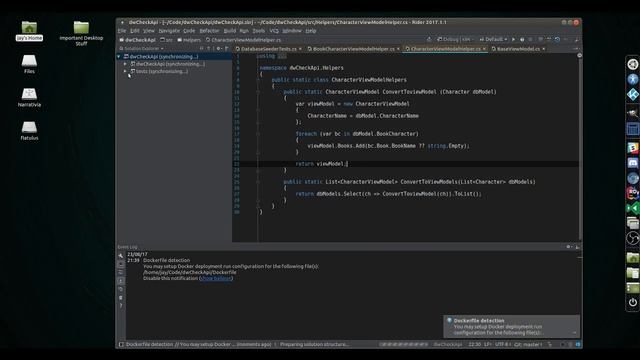This screenshot has width=640, height=360.
Task: Open Important Desktop Stuff folder
Action: coord(81,33)
